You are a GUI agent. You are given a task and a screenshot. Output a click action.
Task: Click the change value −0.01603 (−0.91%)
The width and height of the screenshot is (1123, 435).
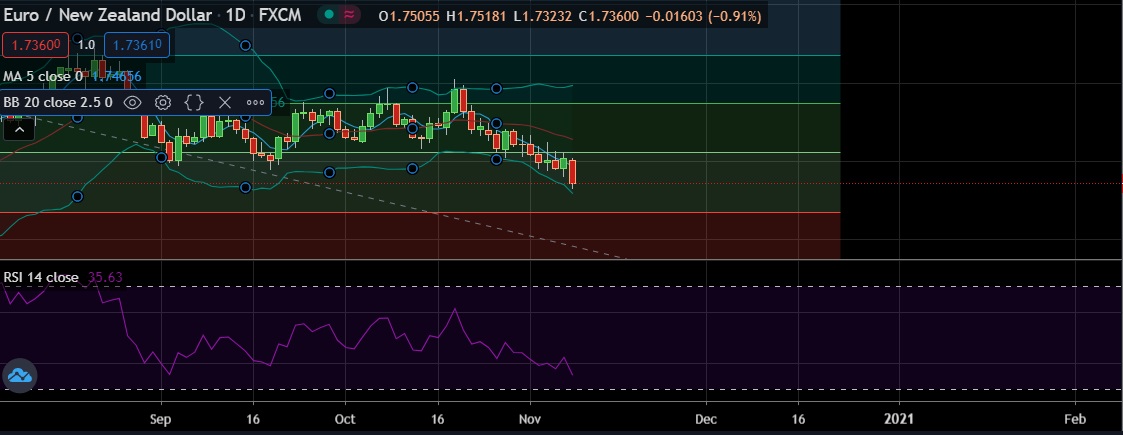pos(704,15)
